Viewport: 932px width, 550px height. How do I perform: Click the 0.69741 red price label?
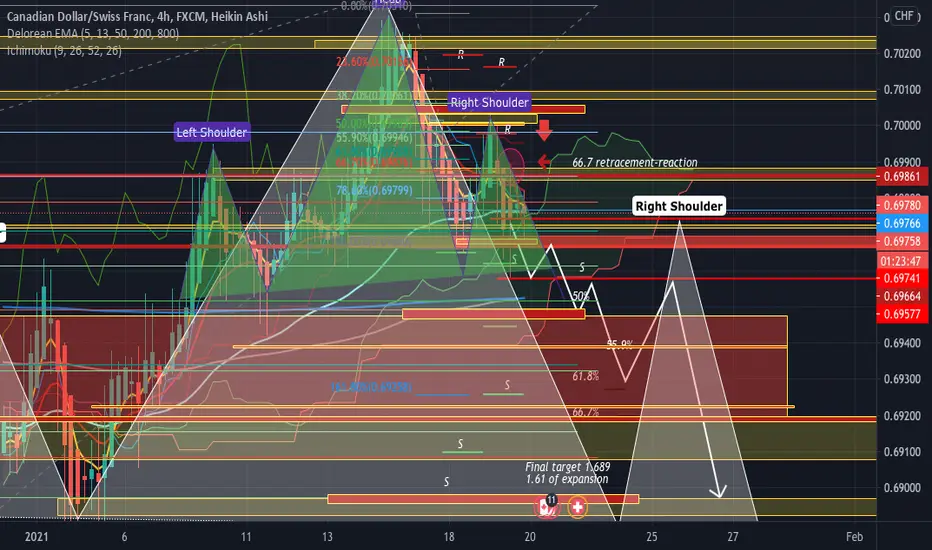pos(902,278)
